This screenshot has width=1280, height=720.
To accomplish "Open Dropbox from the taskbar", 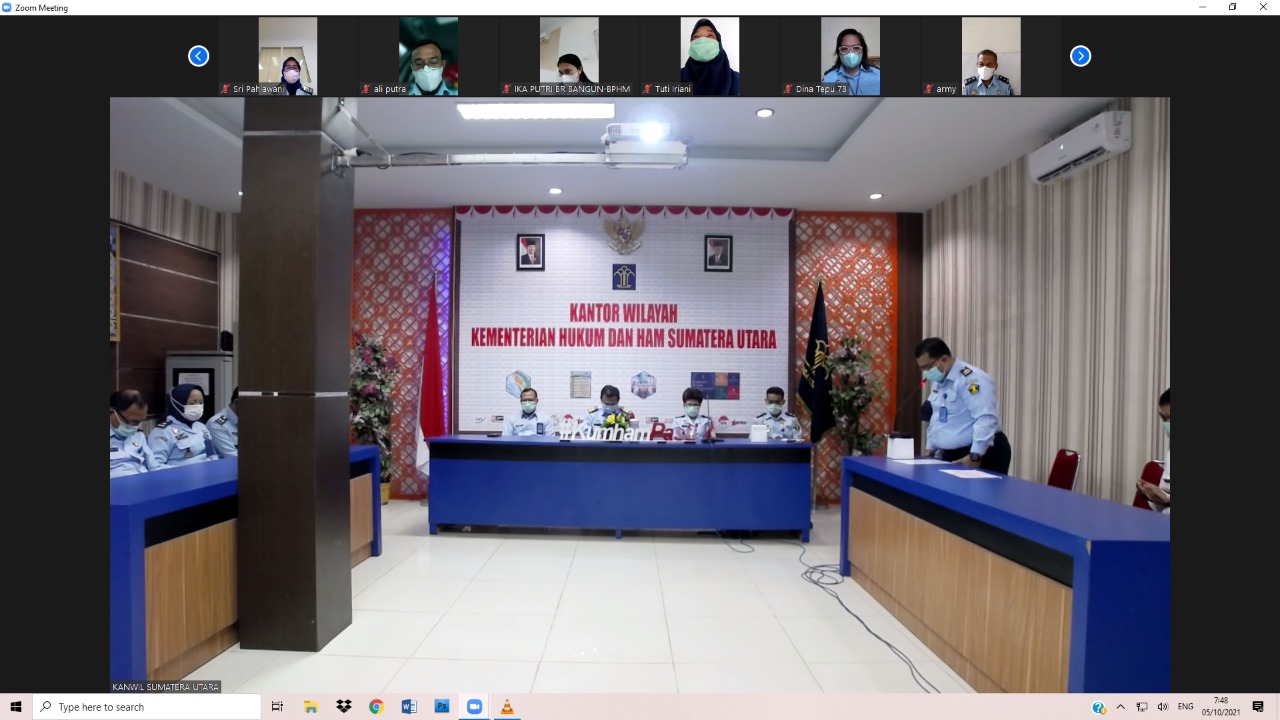I will pyautogui.click(x=344, y=707).
